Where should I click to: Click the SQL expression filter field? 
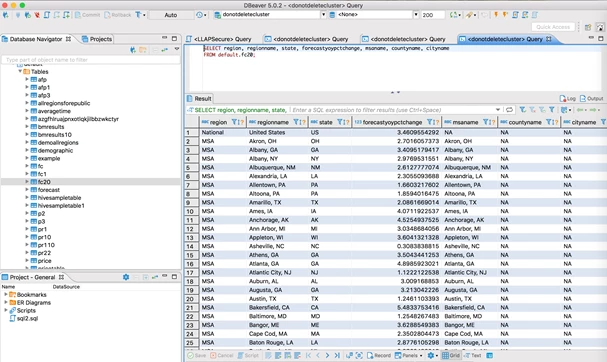(393, 110)
